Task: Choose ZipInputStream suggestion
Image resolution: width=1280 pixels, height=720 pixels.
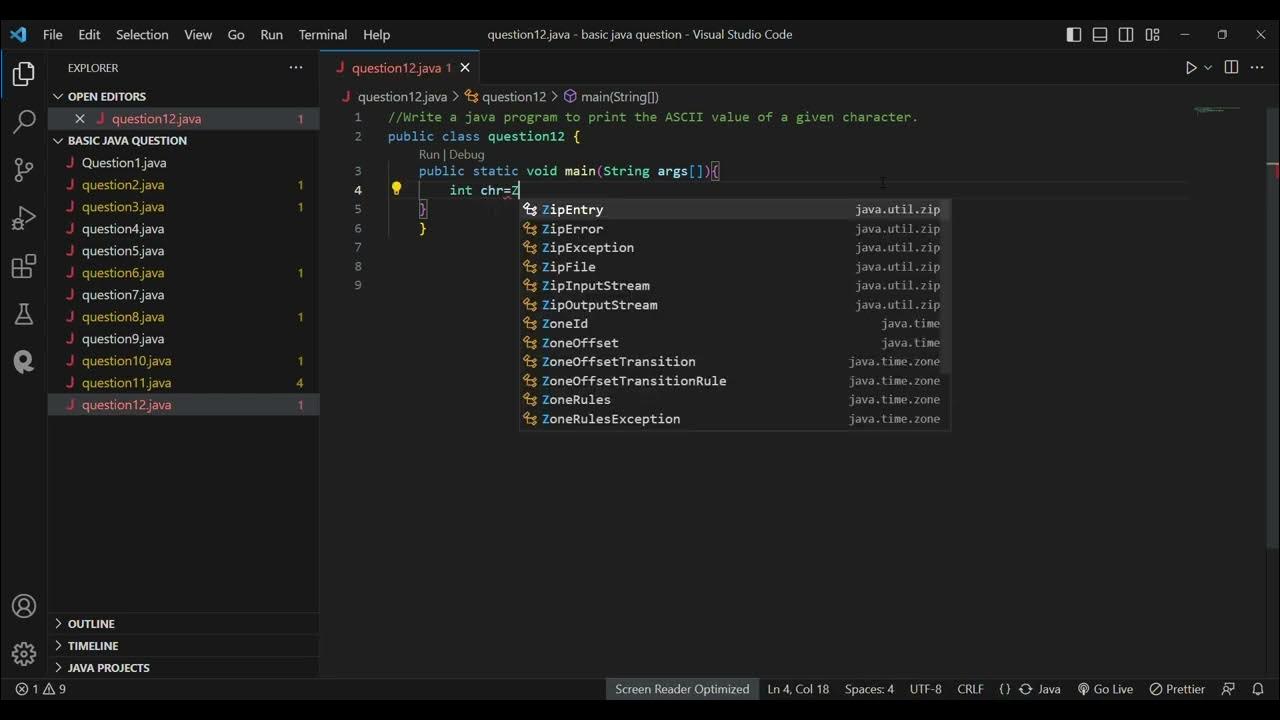Action: click(x=734, y=286)
